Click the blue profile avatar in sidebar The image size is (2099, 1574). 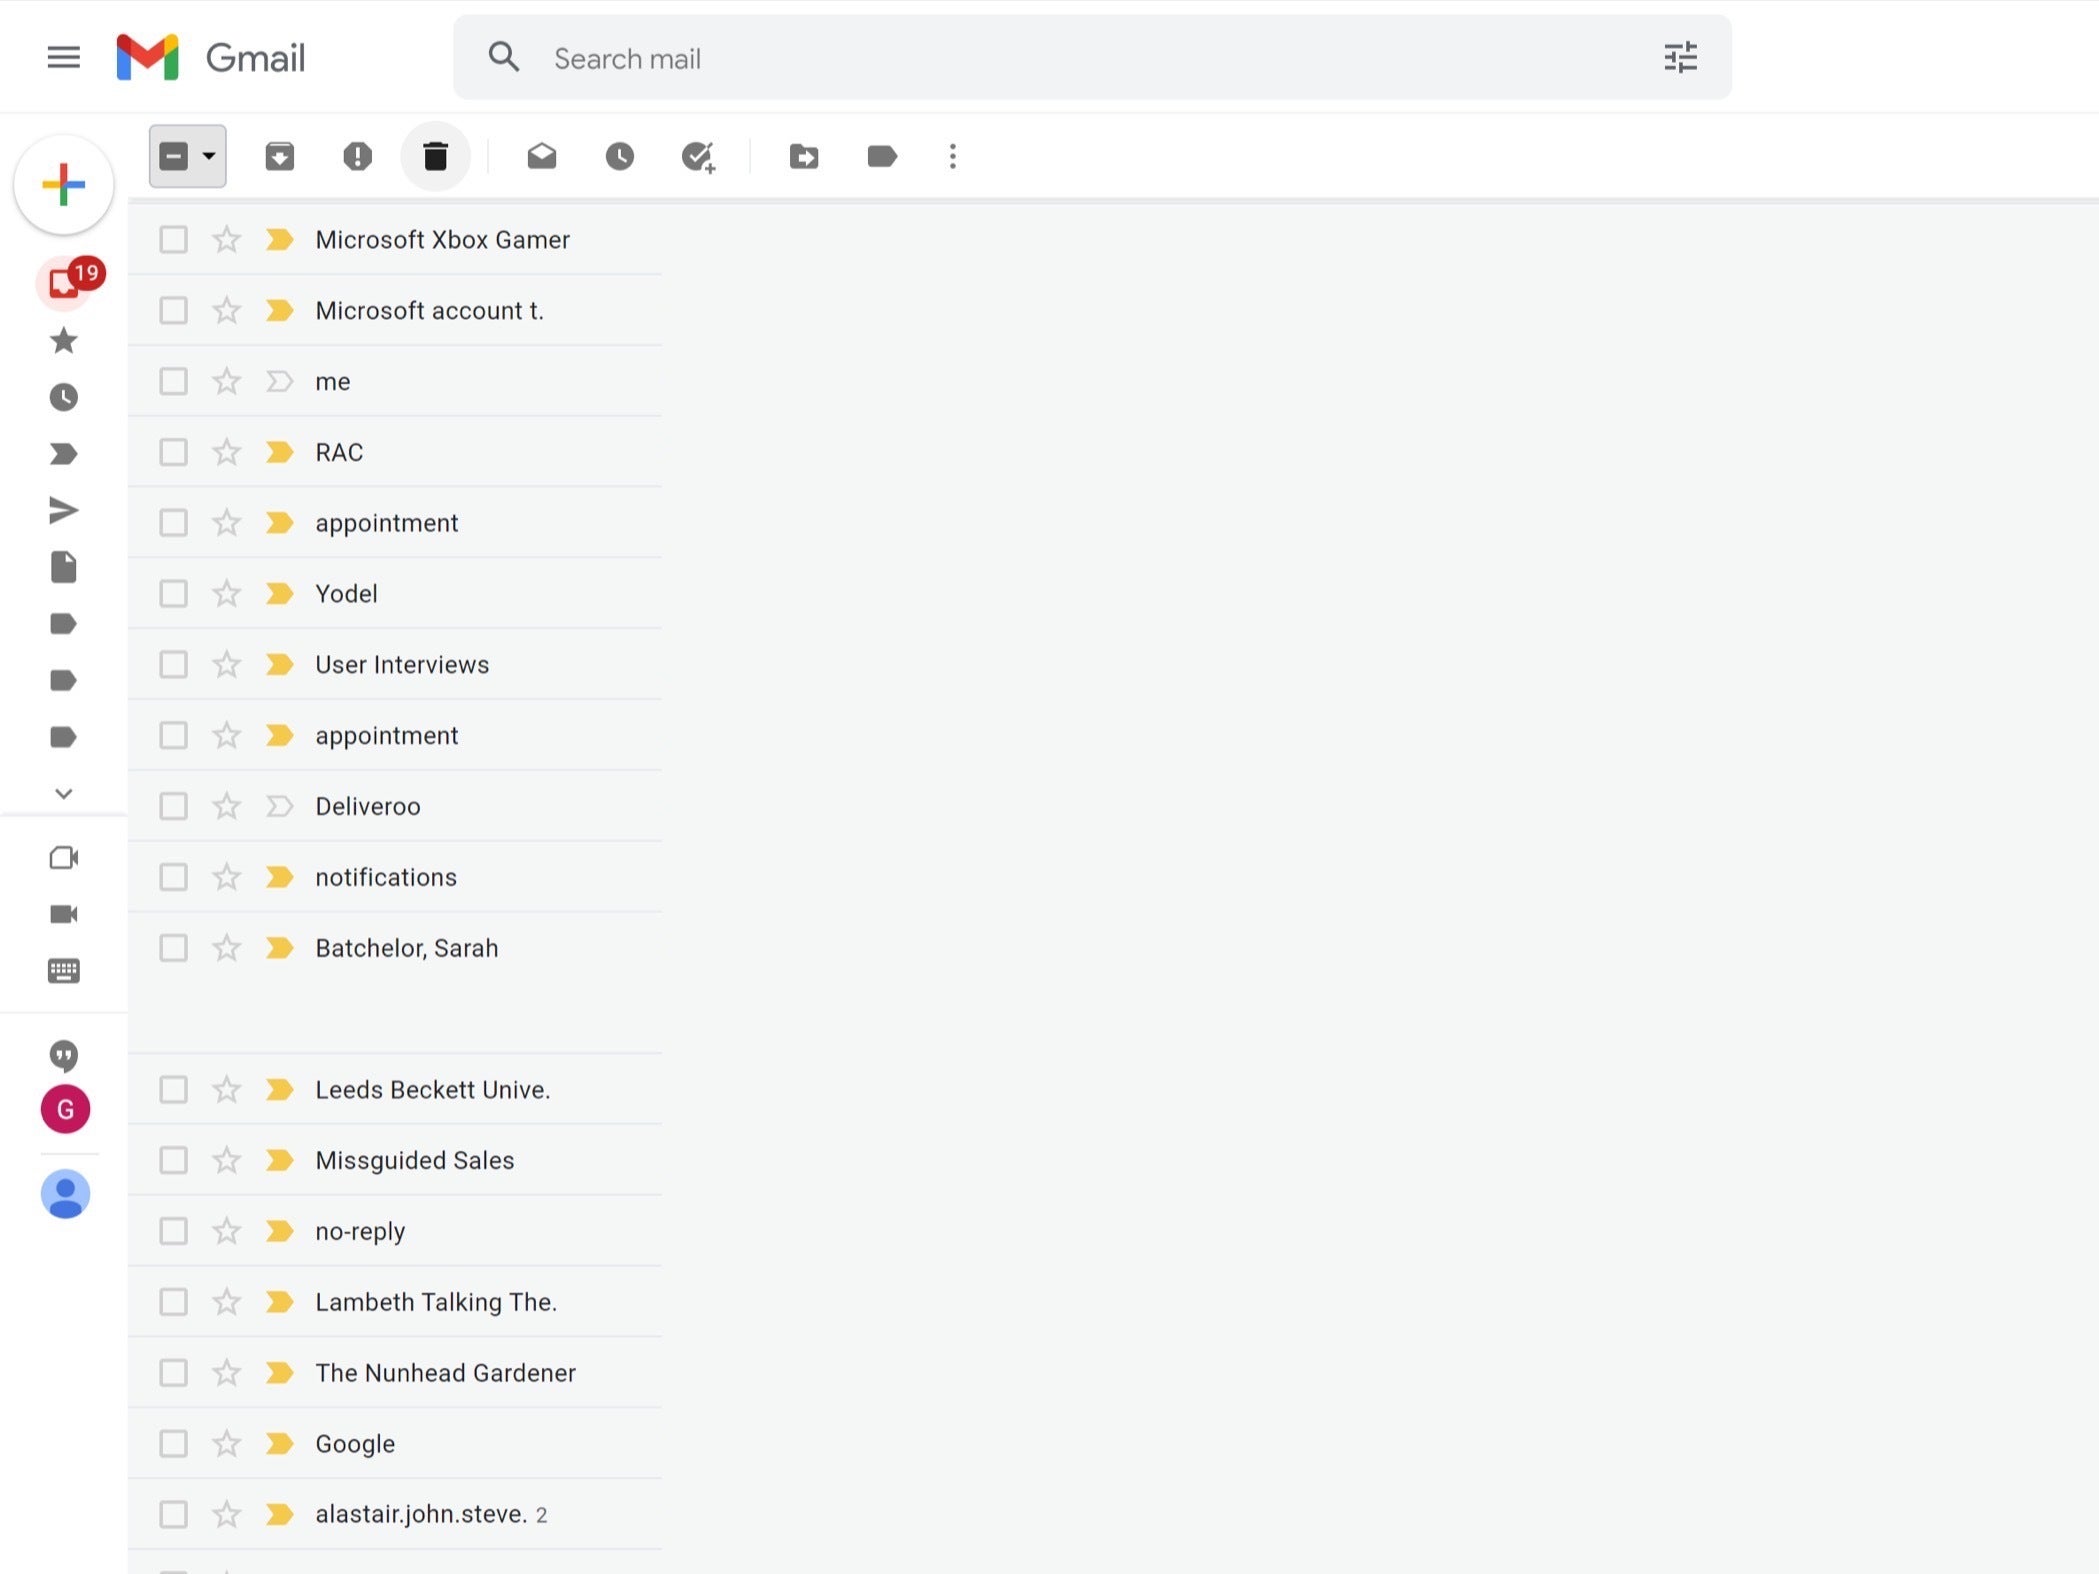65,1194
